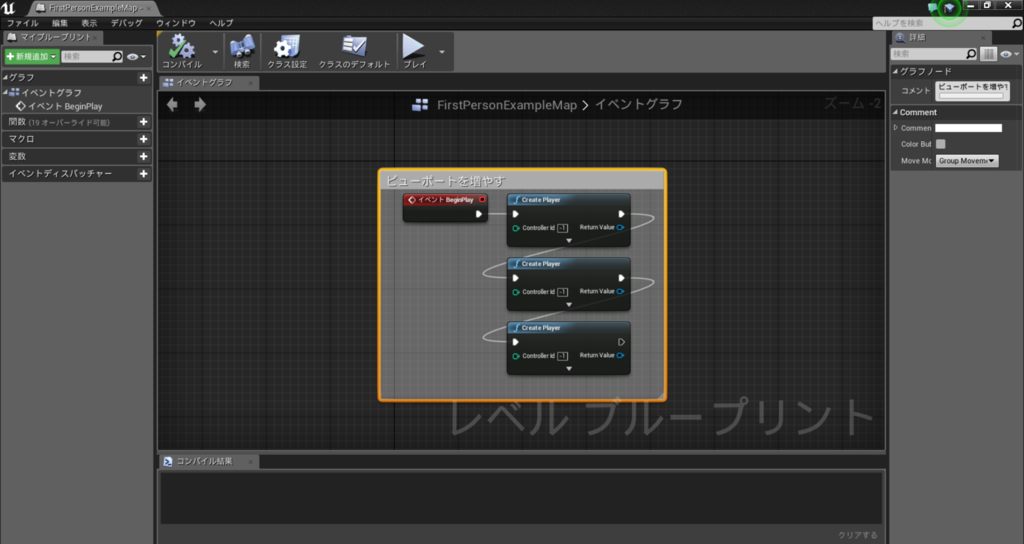Toggle Details property matrix grid icon
The image size is (1024, 544).
point(989,54)
